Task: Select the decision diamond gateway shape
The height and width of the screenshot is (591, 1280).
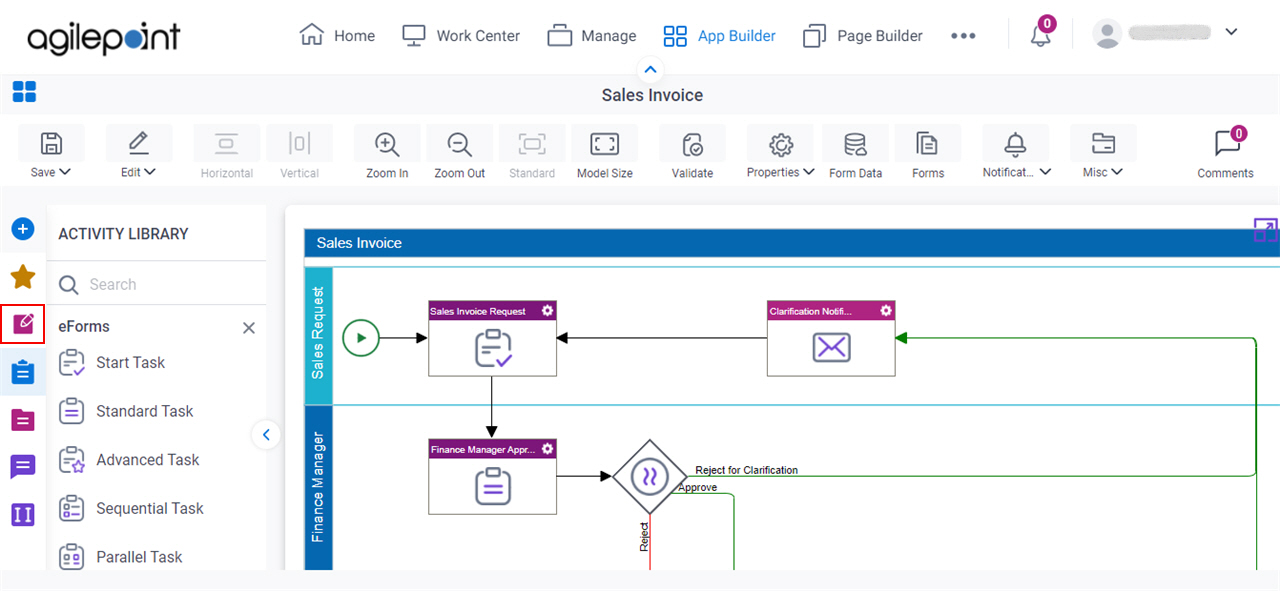Action: 650,477
